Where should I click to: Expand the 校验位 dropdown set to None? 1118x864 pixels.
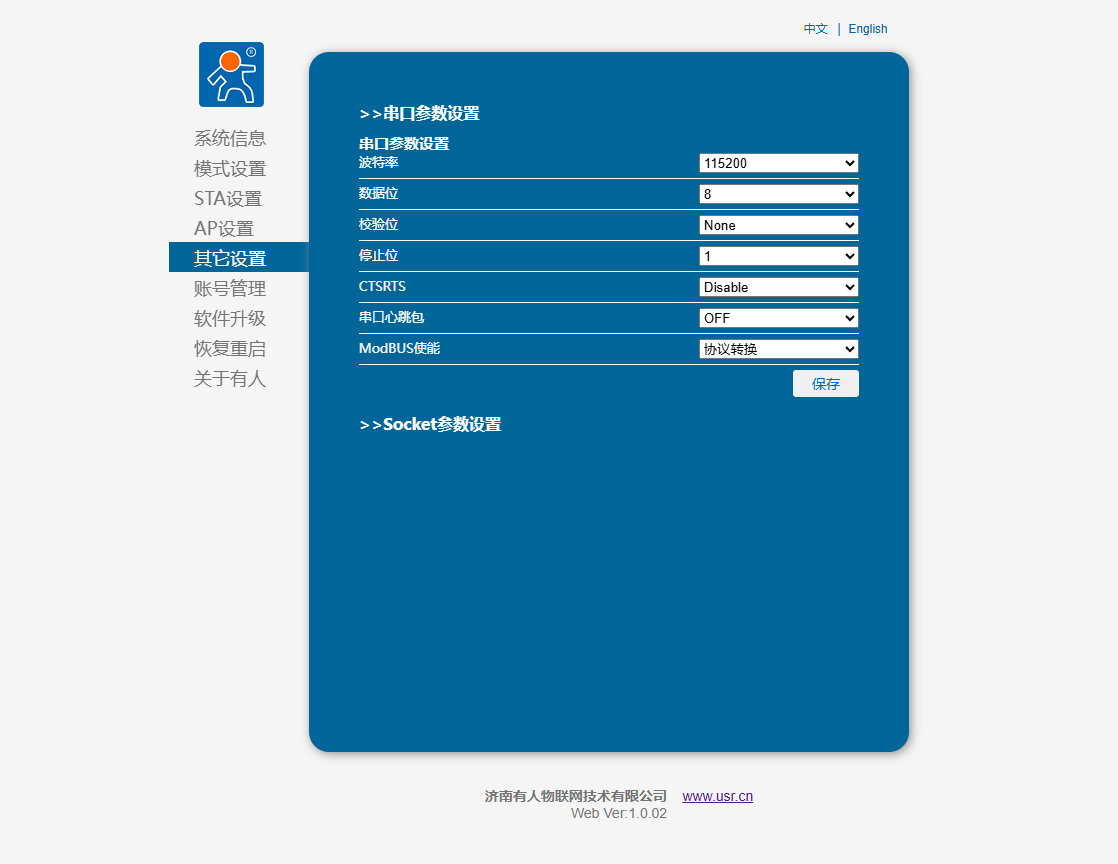pyautogui.click(x=778, y=225)
